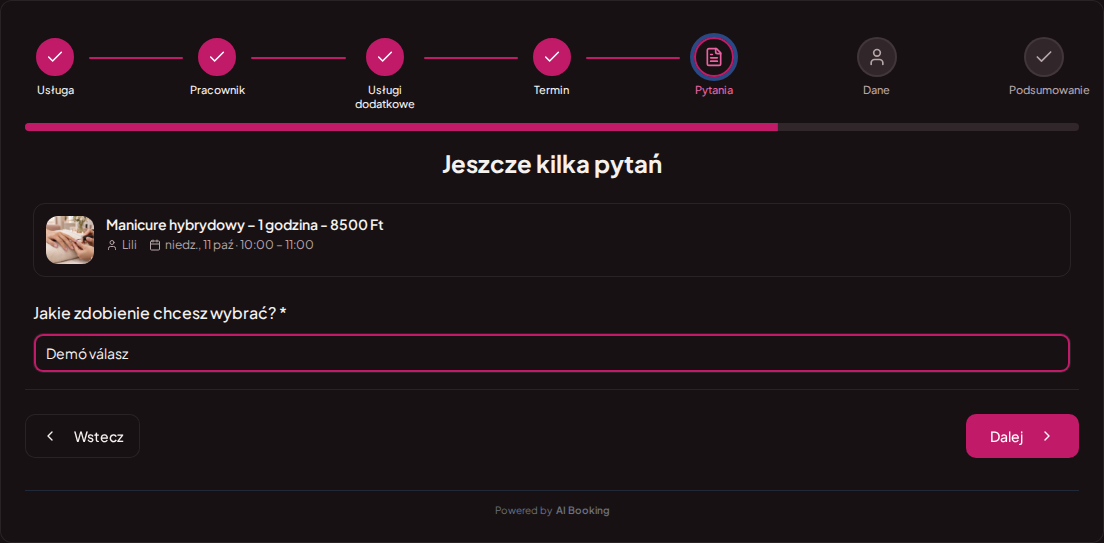Select the Pracownik step checkmark circle
Screen dimensions: 1104x543
pyautogui.click(x=217, y=57)
